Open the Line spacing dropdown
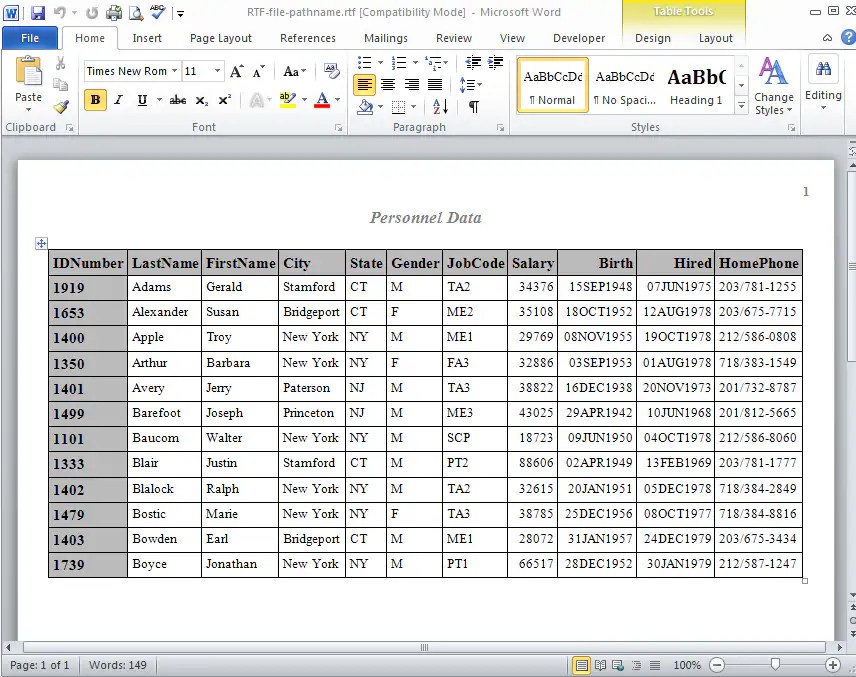This screenshot has height=677, width=856. tap(470, 83)
